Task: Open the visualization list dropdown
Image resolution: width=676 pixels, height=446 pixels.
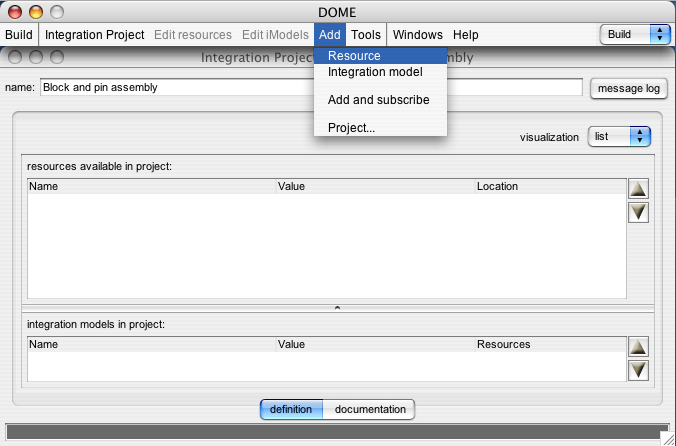Action: (x=619, y=137)
